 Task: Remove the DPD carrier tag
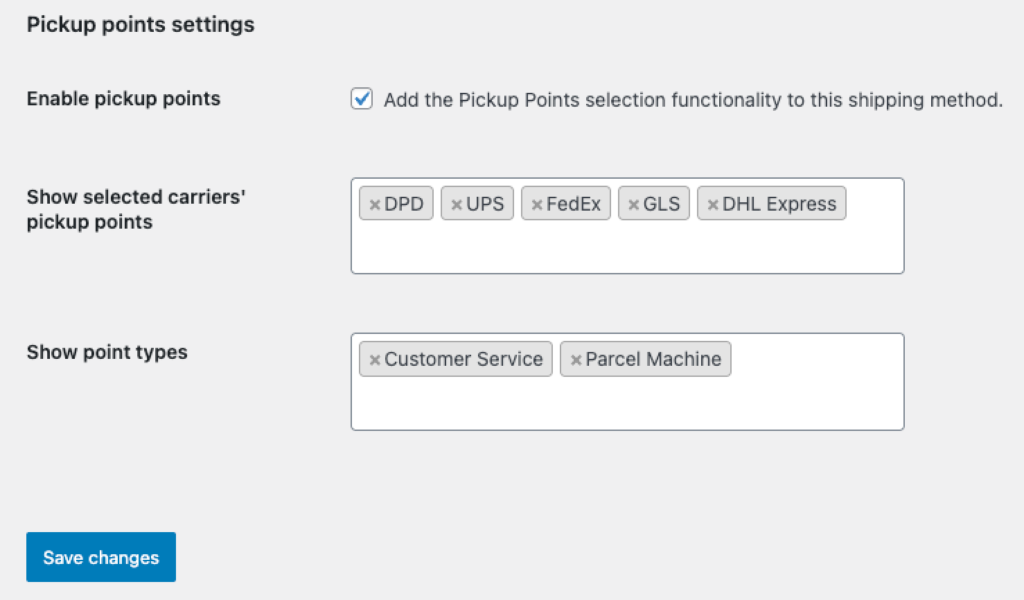coord(374,205)
